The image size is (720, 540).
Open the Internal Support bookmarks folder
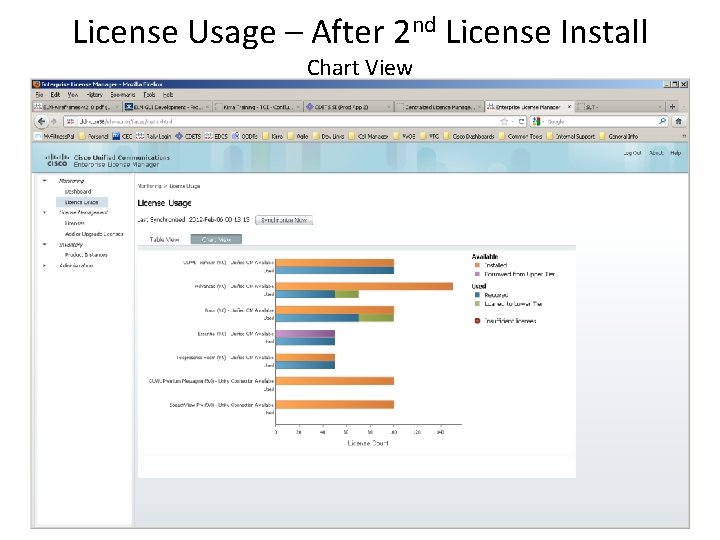pyautogui.click(x=570, y=136)
